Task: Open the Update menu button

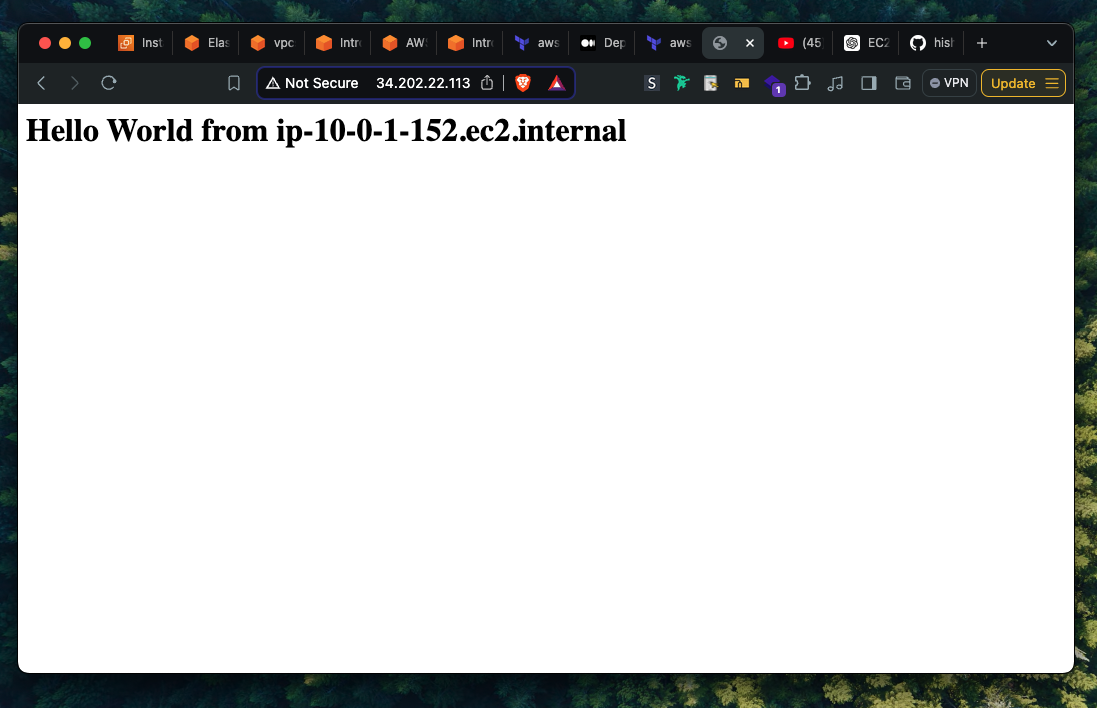Action: [x=1023, y=83]
